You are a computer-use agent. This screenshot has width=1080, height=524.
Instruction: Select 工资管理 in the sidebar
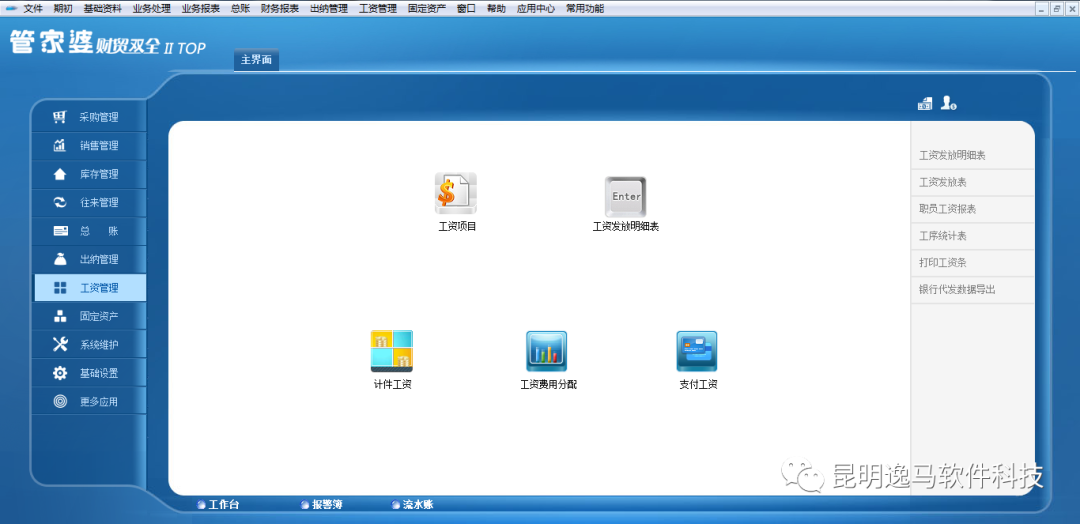(90, 288)
